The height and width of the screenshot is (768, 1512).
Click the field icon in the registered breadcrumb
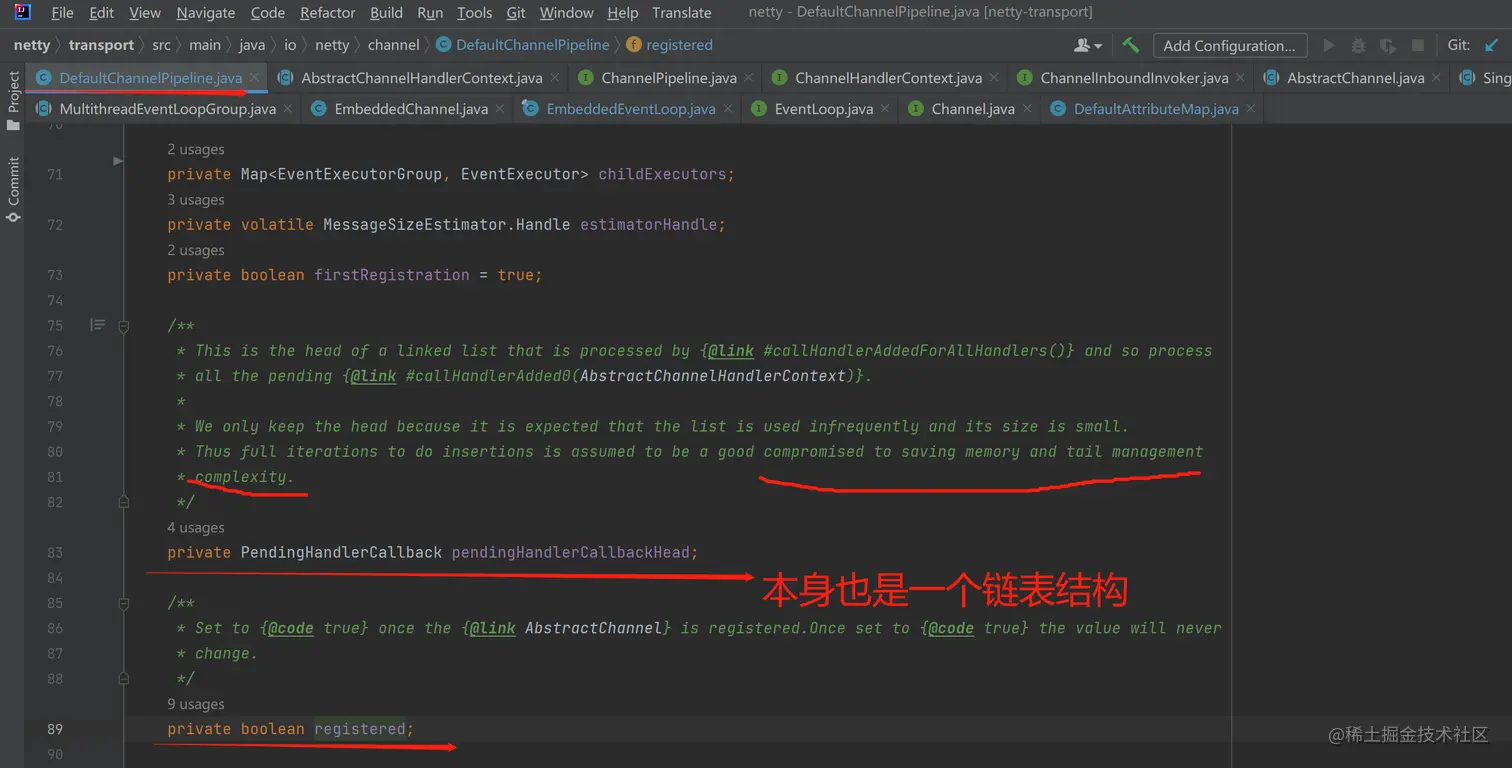pyautogui.click(x=633, y=45)
